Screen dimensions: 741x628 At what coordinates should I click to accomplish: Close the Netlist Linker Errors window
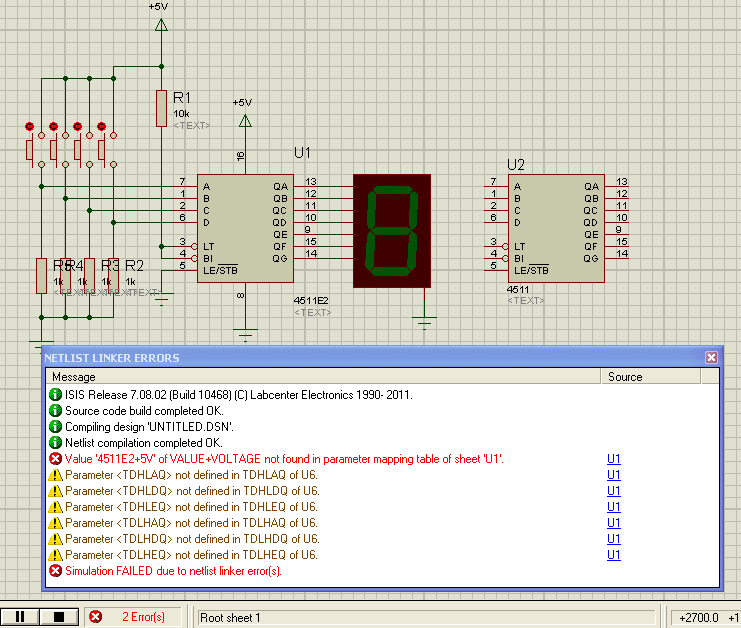point(711,357)
